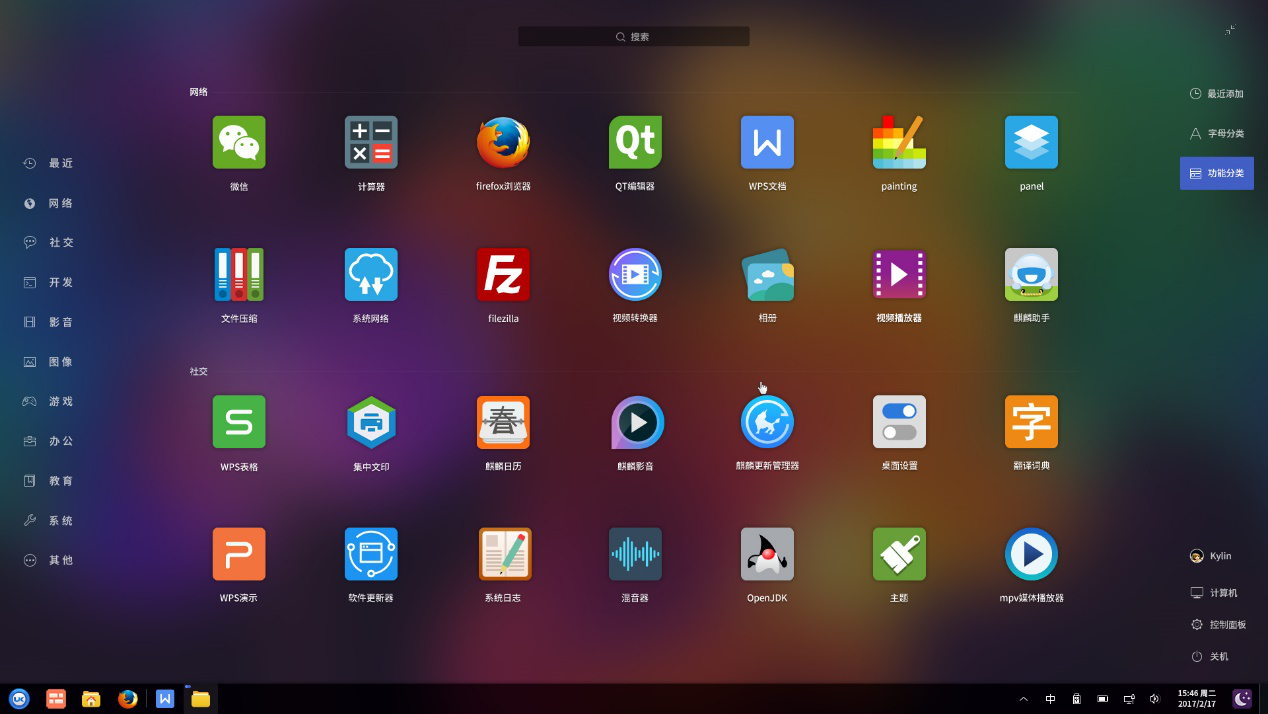Select the 游戏 category in sidebar
Screen dimensions: 1268x714
60,401
